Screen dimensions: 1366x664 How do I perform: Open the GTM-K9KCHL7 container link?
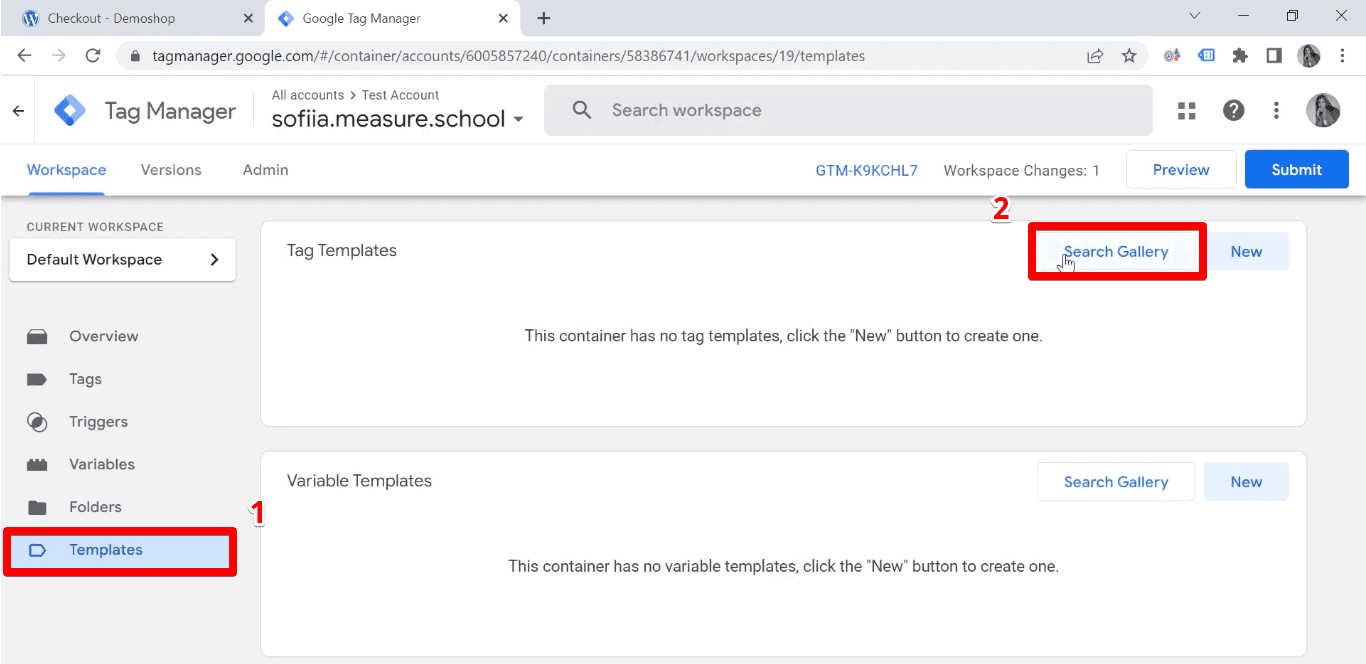click(x=866, y=169)
